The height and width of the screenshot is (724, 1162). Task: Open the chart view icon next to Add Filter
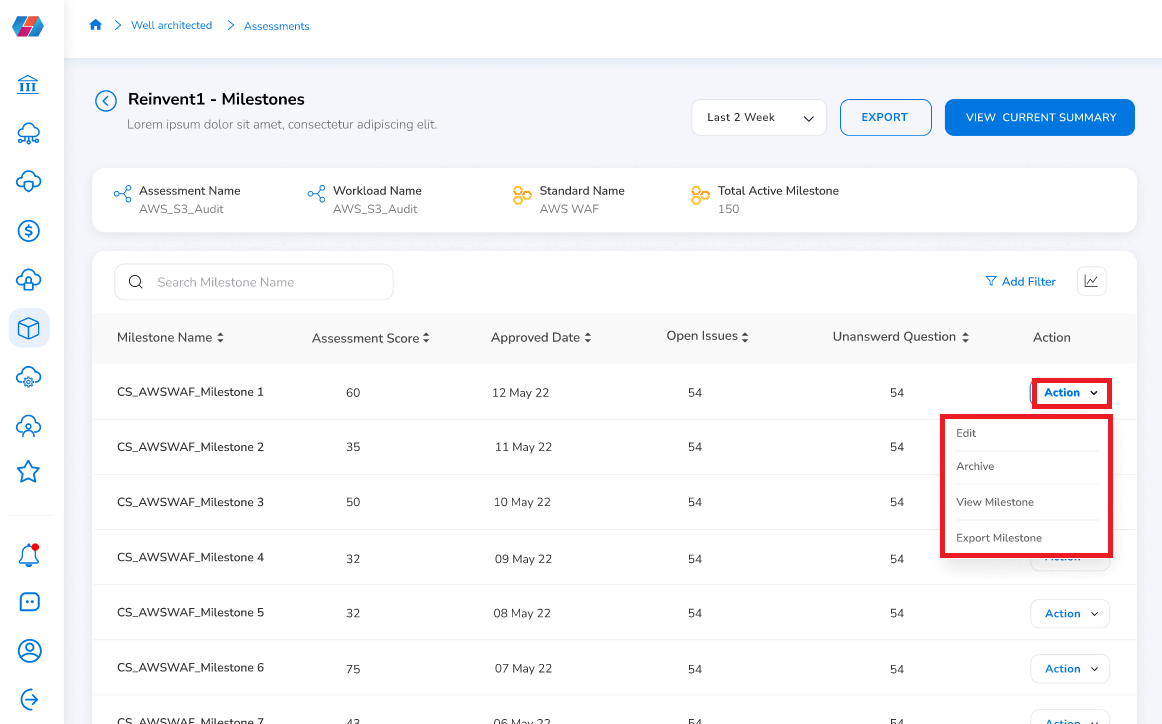pos(1091,281)
